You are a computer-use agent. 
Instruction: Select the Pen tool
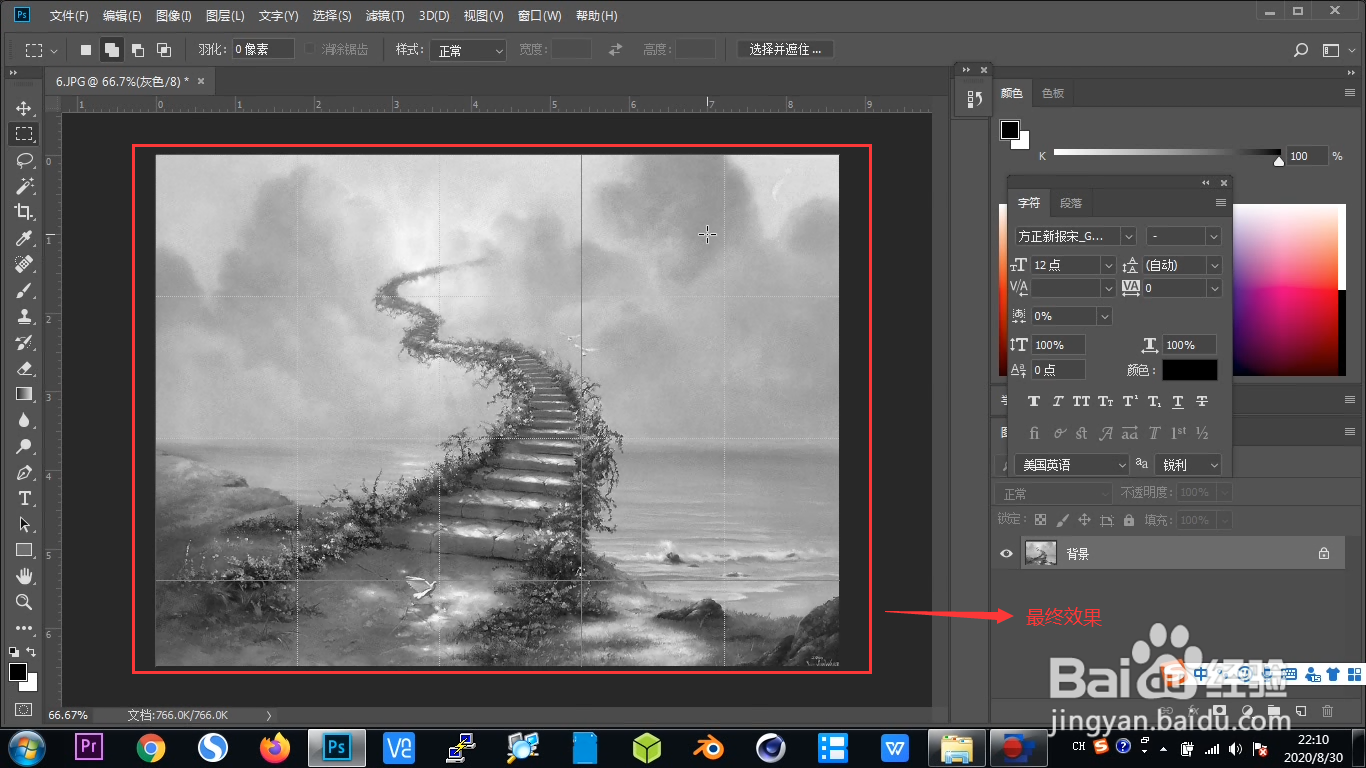pos(24,472)
